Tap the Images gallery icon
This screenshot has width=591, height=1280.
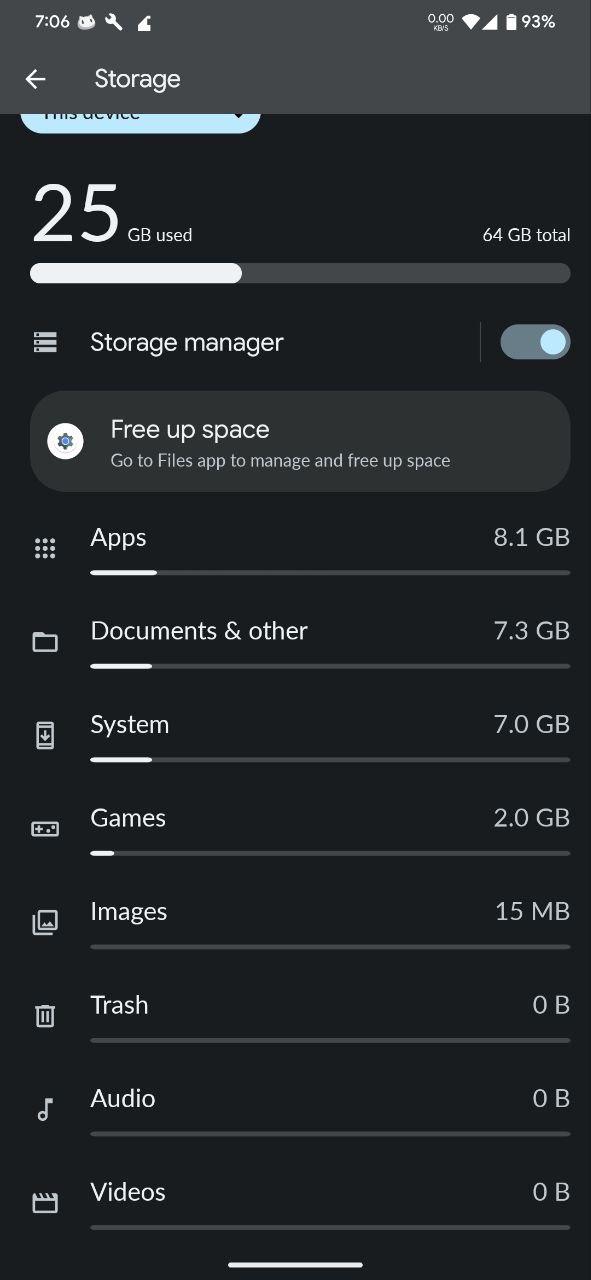pyautogui.click(x=45, y=922)
